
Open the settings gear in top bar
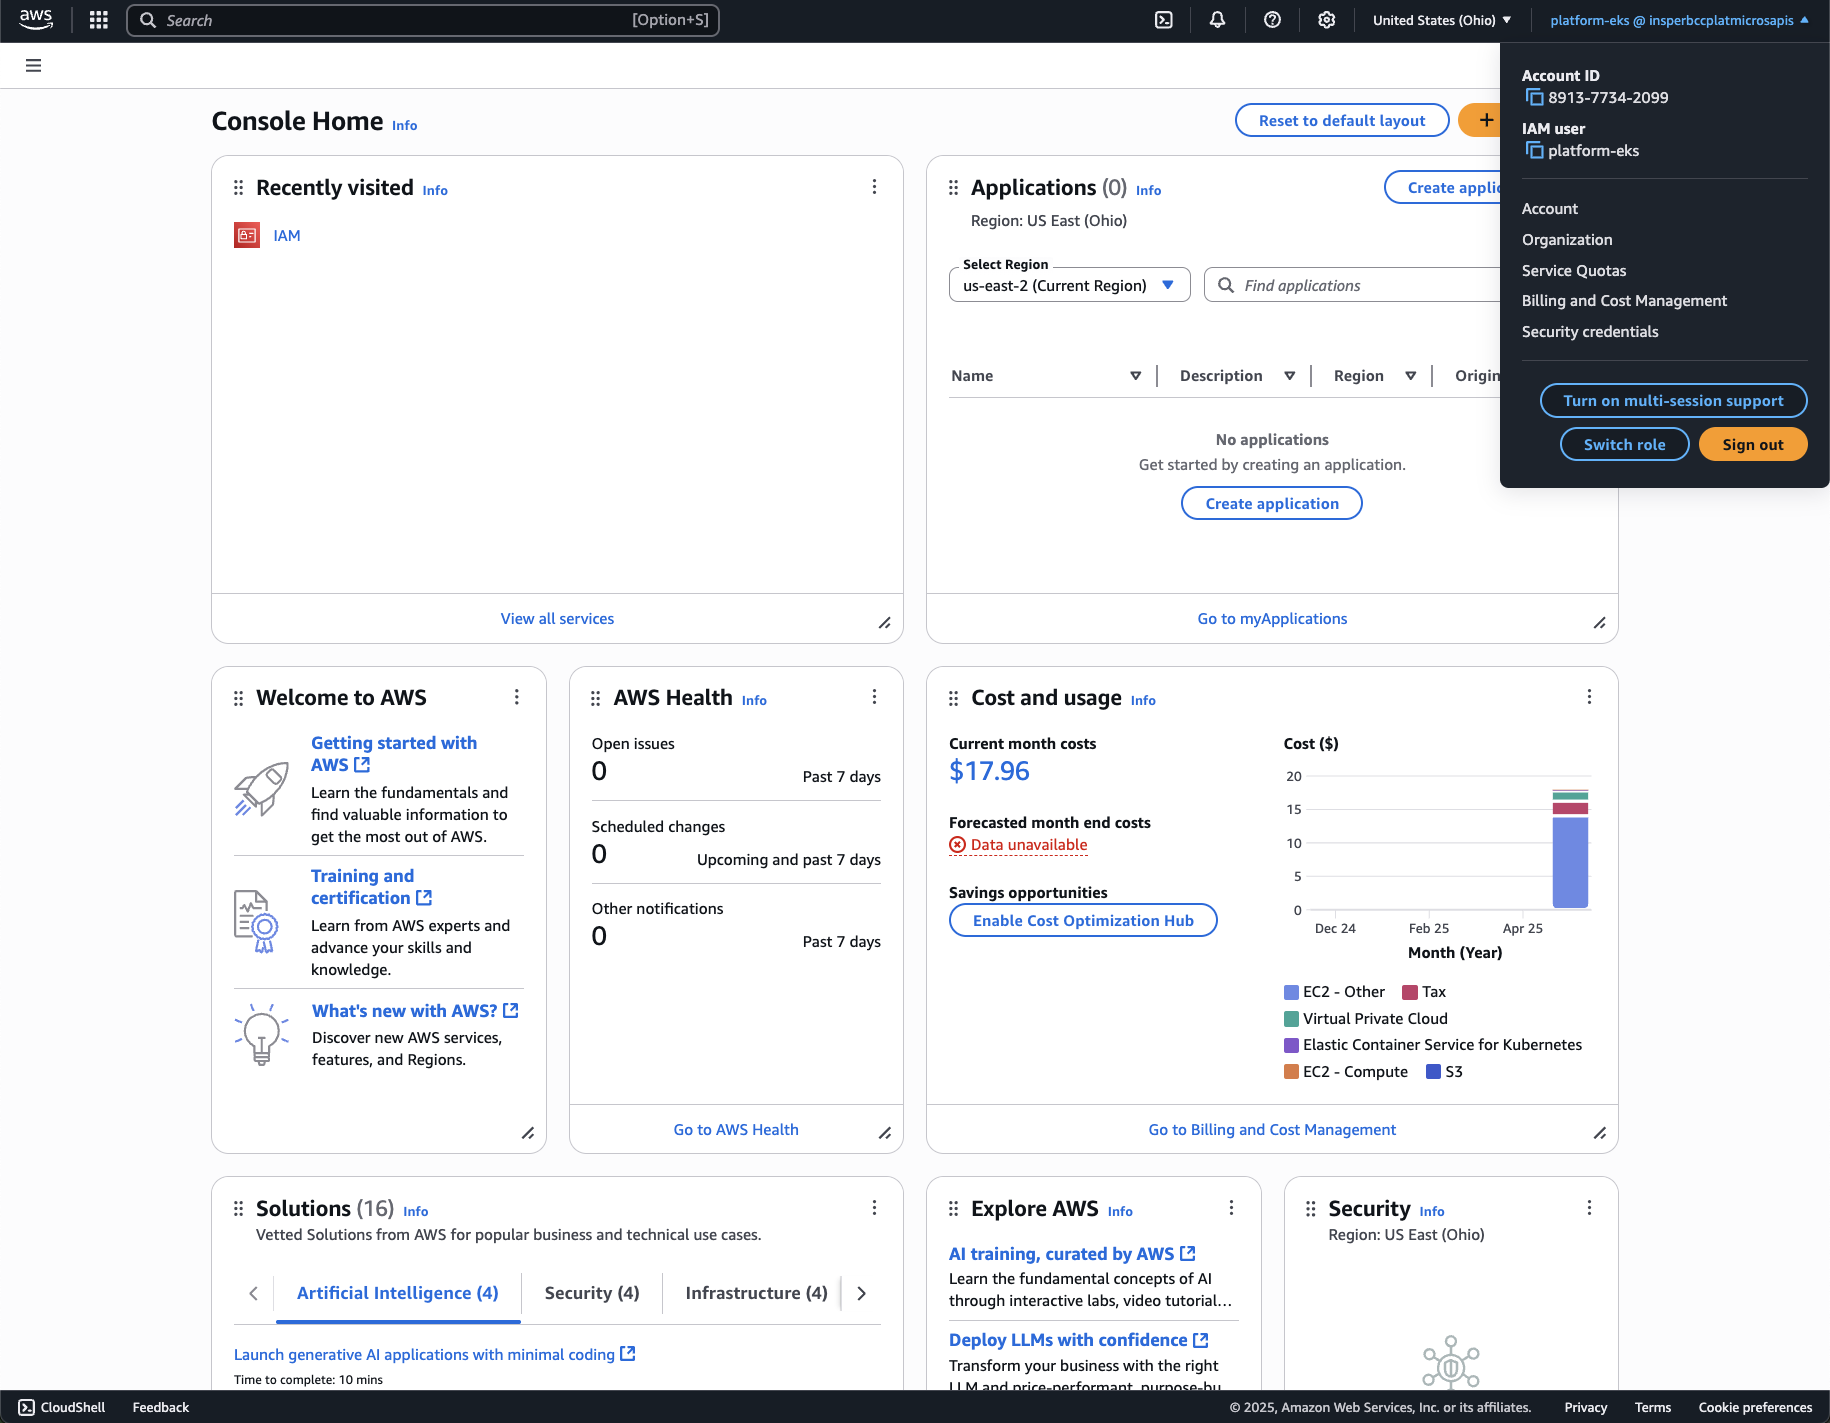[1326, 20]
